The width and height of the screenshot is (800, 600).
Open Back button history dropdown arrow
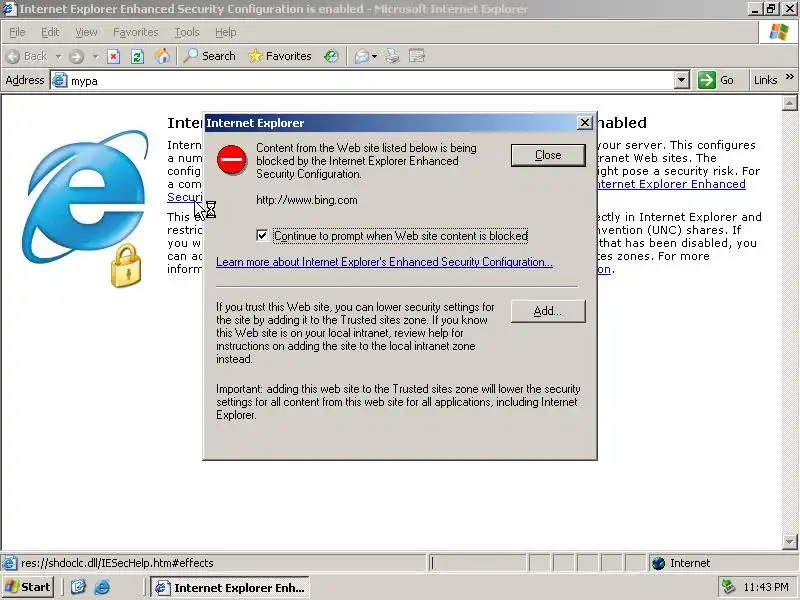[x=58, y=56]
